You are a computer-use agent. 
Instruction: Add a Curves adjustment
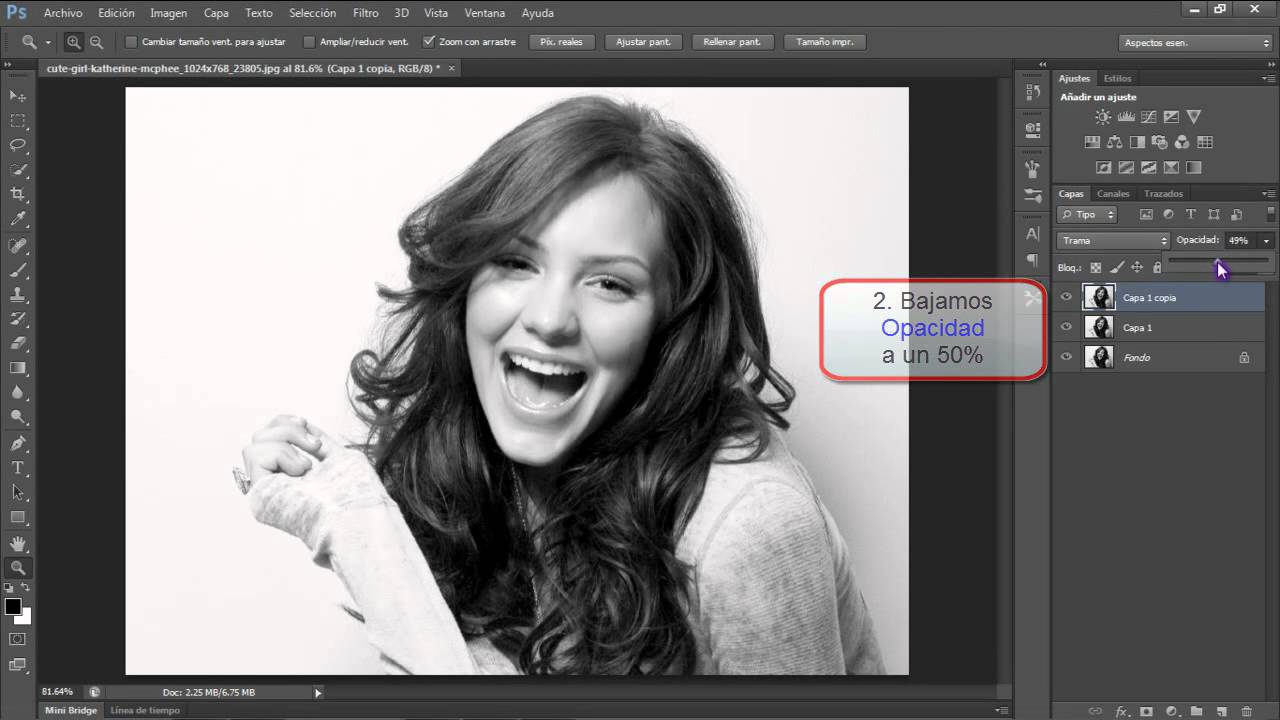click(1148, 117)
